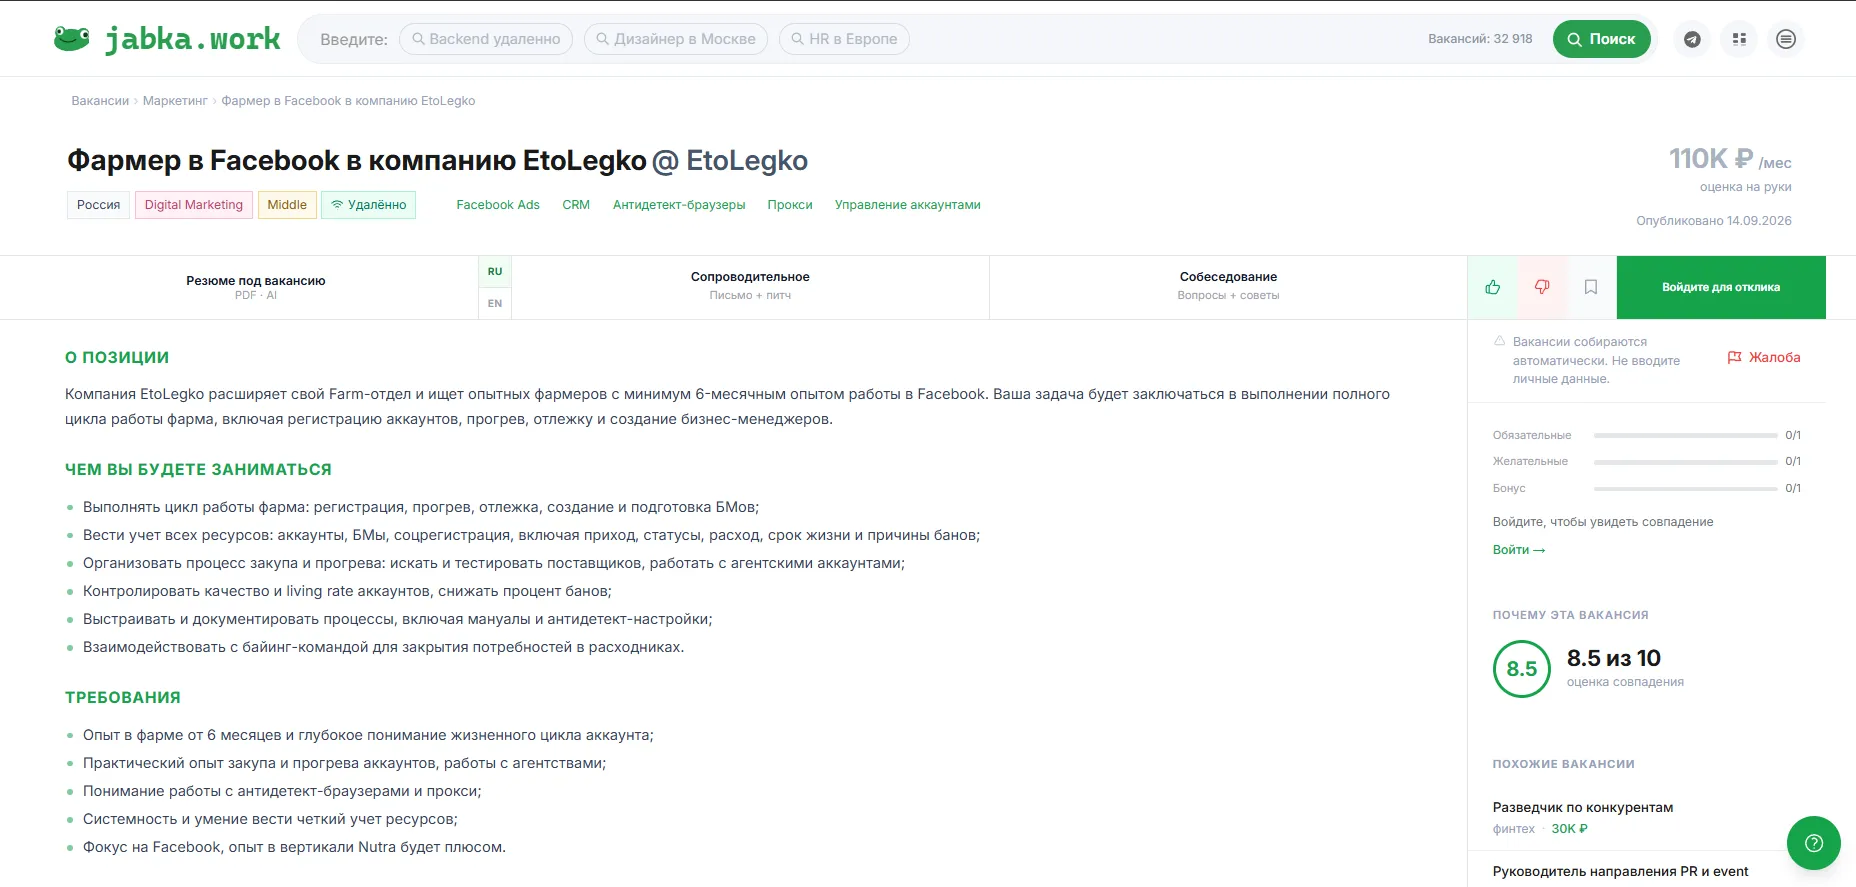The height and width of the screenshot is (887, 1856).
Task: Click the EtoLegko company name in title
Action: (747, 161)
